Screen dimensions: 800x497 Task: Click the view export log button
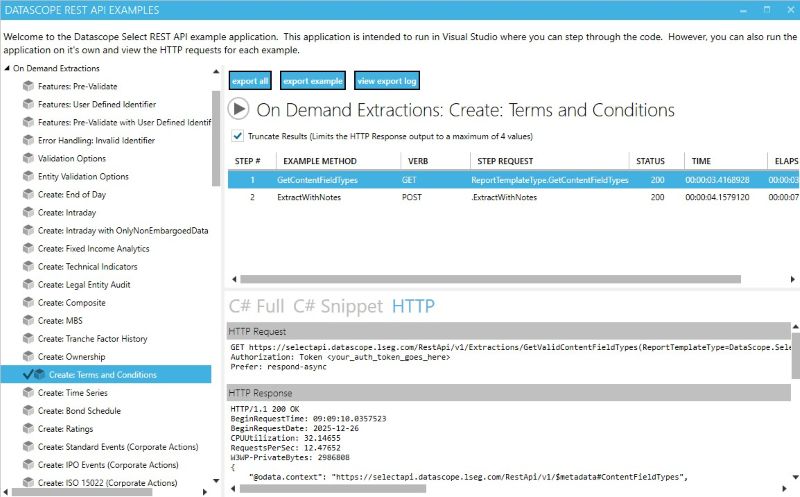tap(386, 81)
